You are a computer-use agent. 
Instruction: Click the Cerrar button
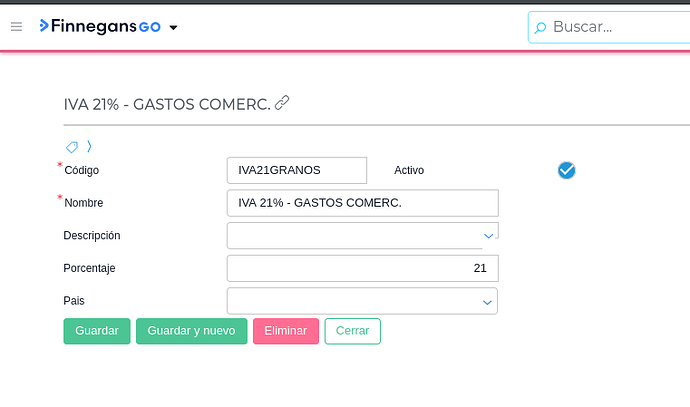click(352, 331)
